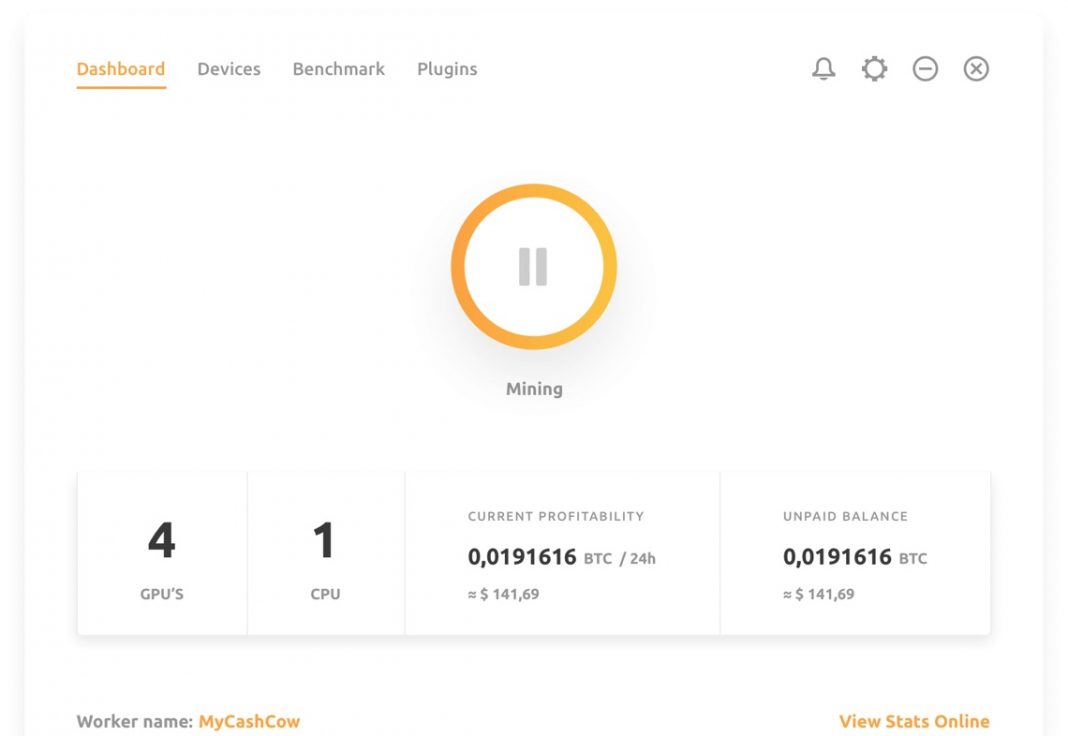Open View Stats Online link
Image resolution: width=1068 pixels, height=736 pixels.
(913, 721)
